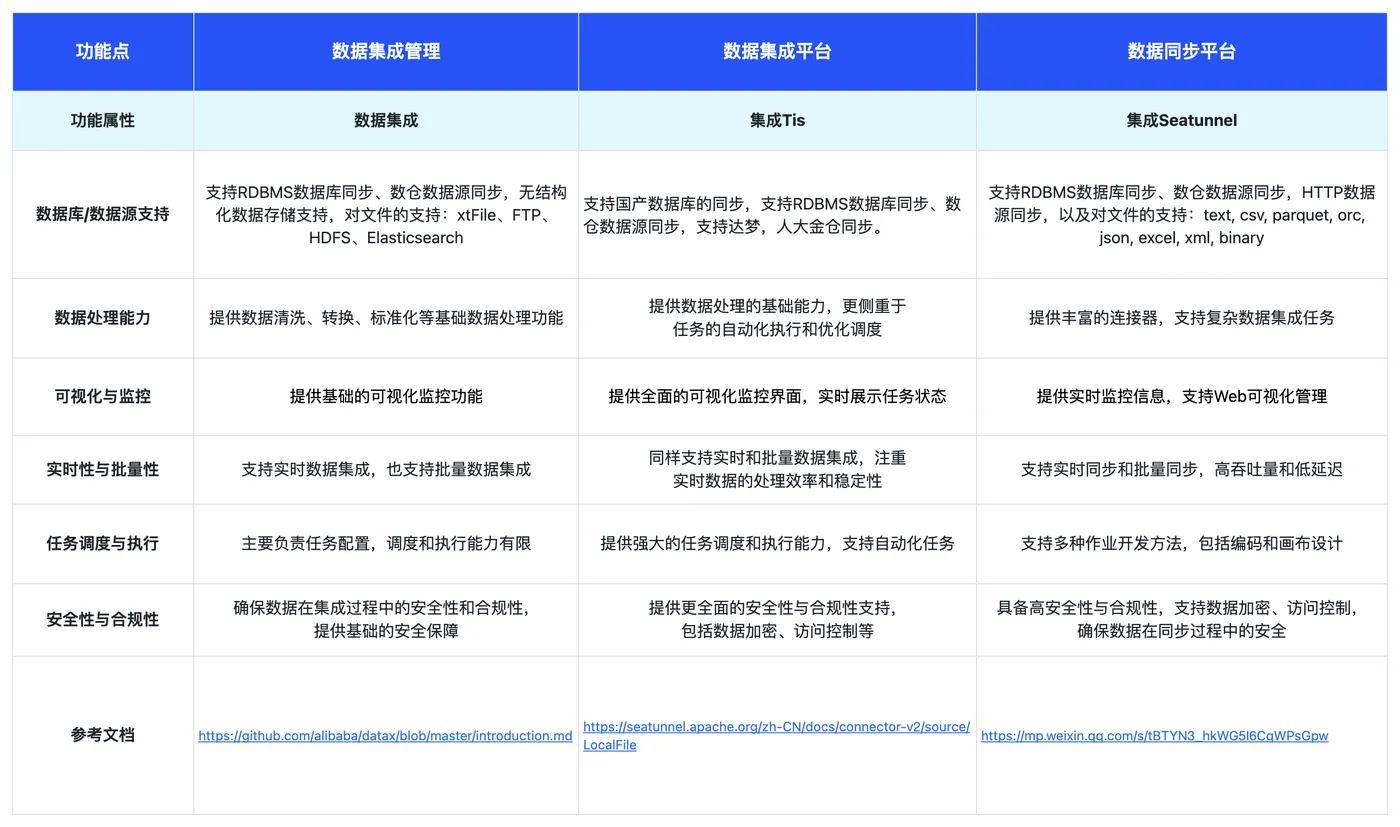Select the 功能属性 row label
This screenshot has width=1400, height=827.
(x=103, y=120)
